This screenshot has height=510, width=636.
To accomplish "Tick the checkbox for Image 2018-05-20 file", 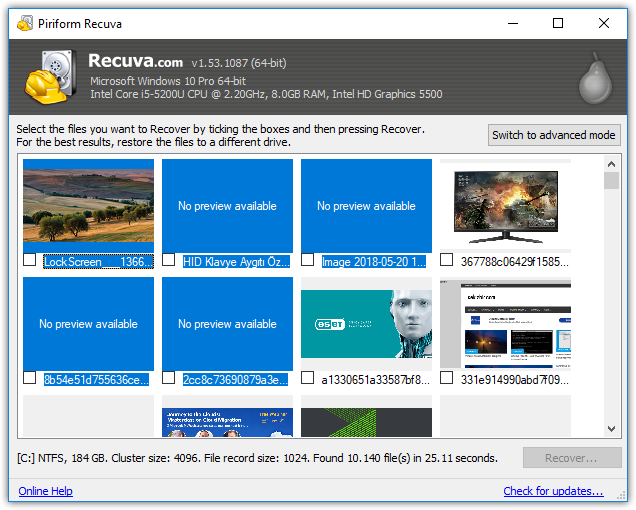I will click(307, 260).
